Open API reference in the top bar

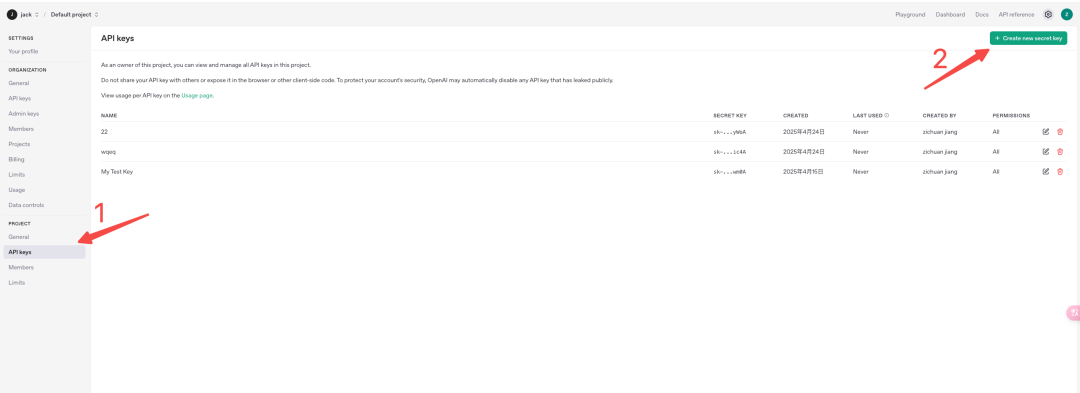[x=1016, y=14]
